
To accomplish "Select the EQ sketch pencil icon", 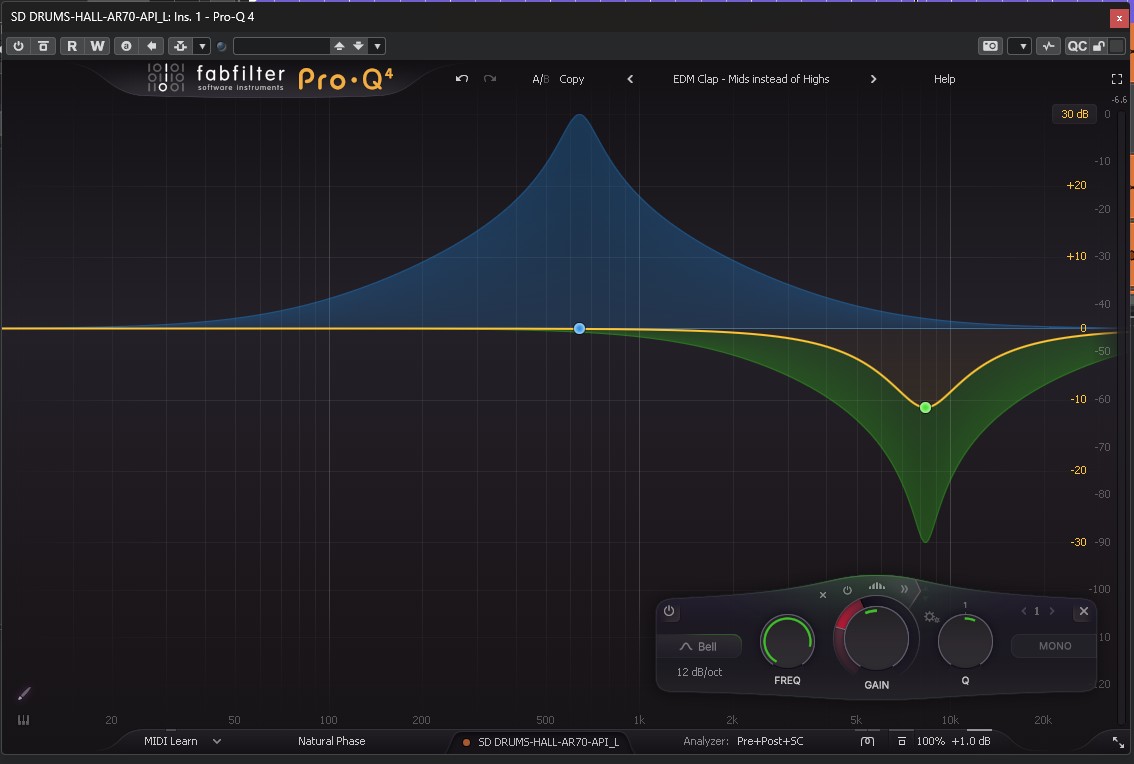I will click(x=24, y=693).
